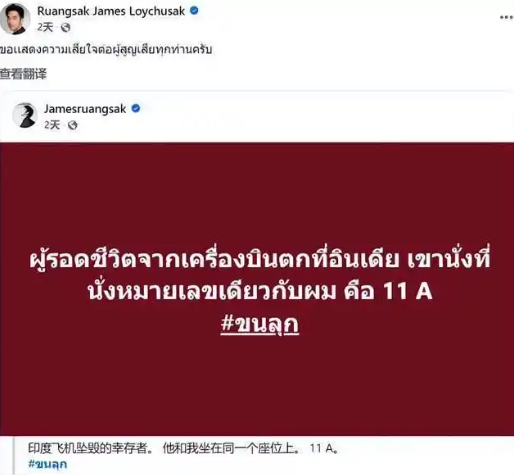
Task: Click verified badge beside Jamesruangsak
Action: [x=136, y=109]
